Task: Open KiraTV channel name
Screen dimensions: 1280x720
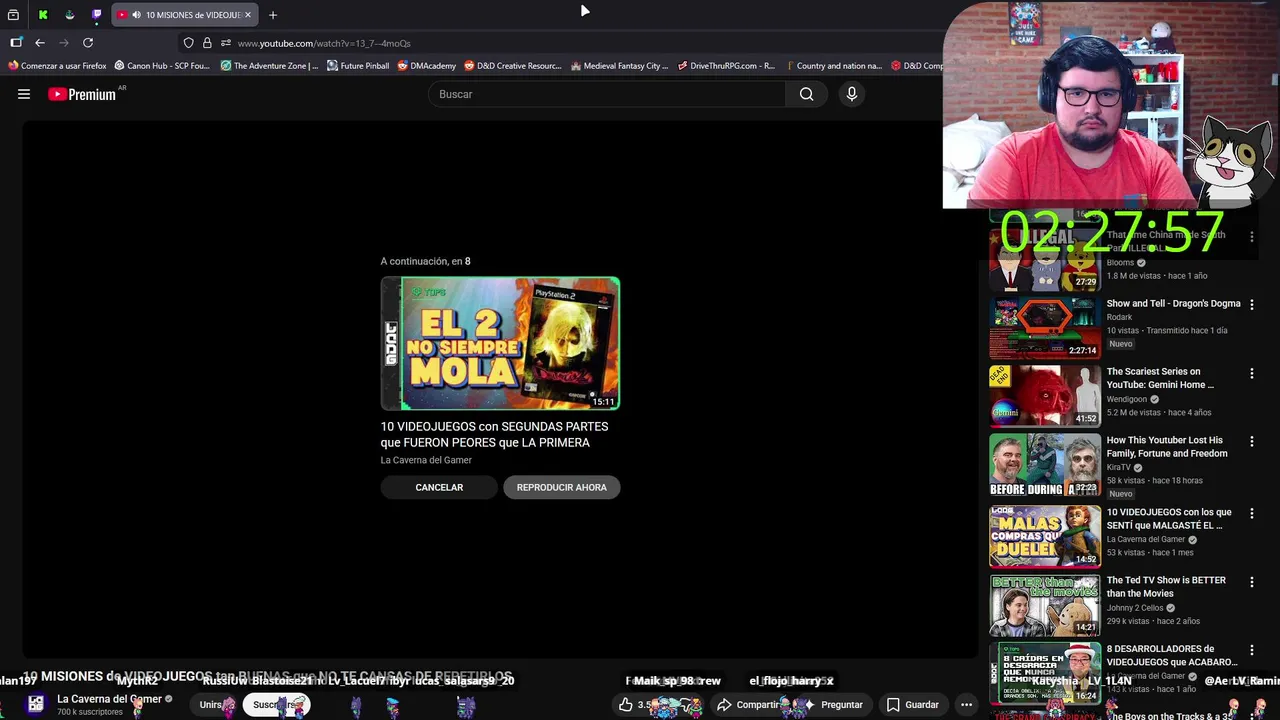Action: (1119, 467)
